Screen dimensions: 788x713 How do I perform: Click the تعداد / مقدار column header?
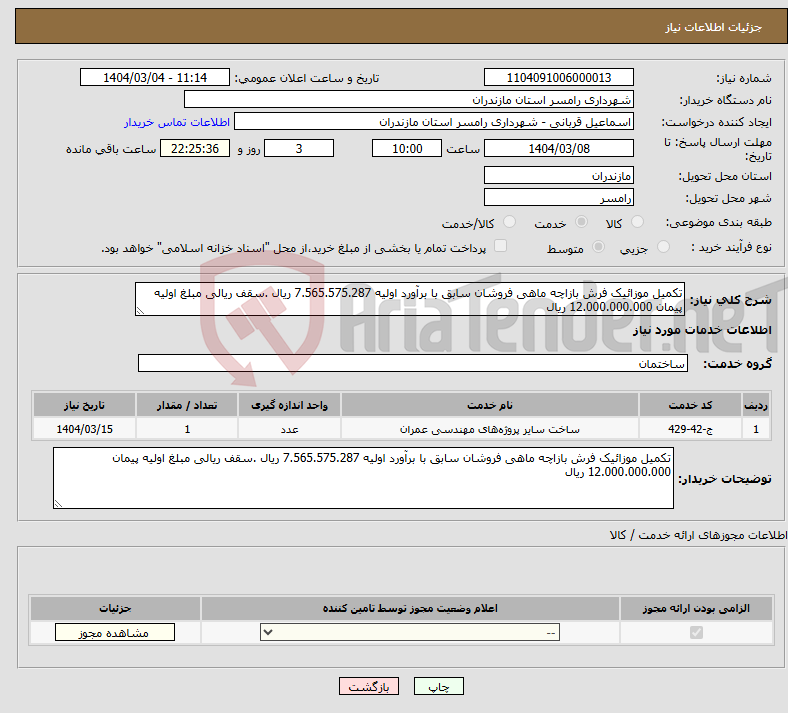187,405
